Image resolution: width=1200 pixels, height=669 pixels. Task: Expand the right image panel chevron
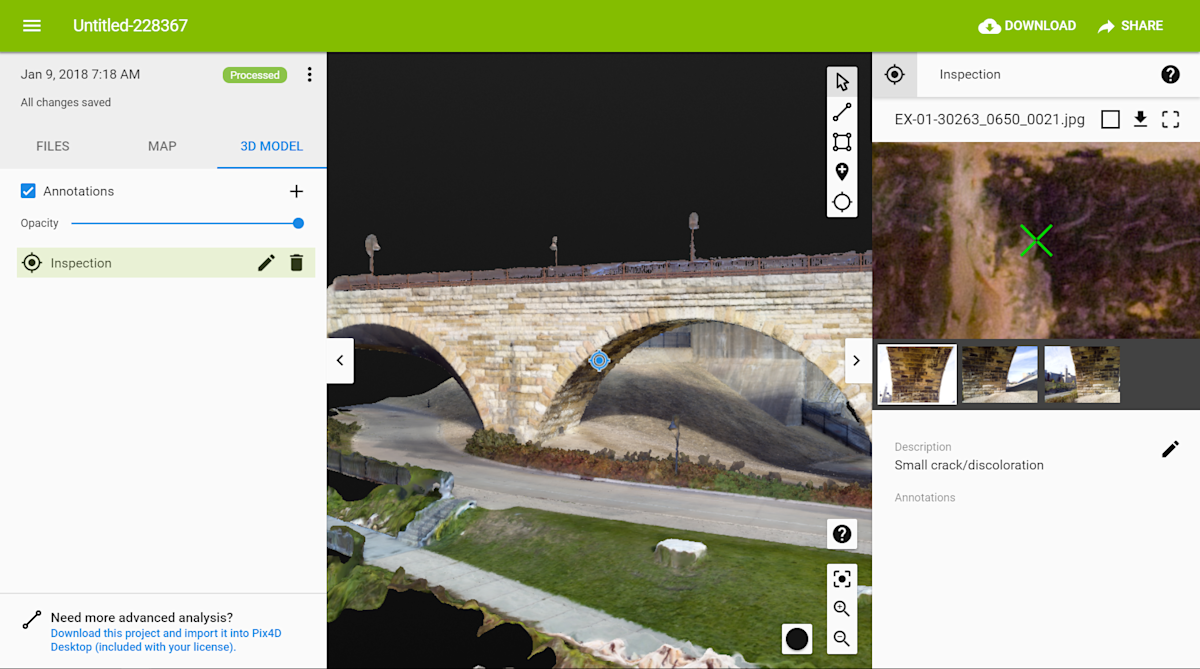tap(857, 360)
